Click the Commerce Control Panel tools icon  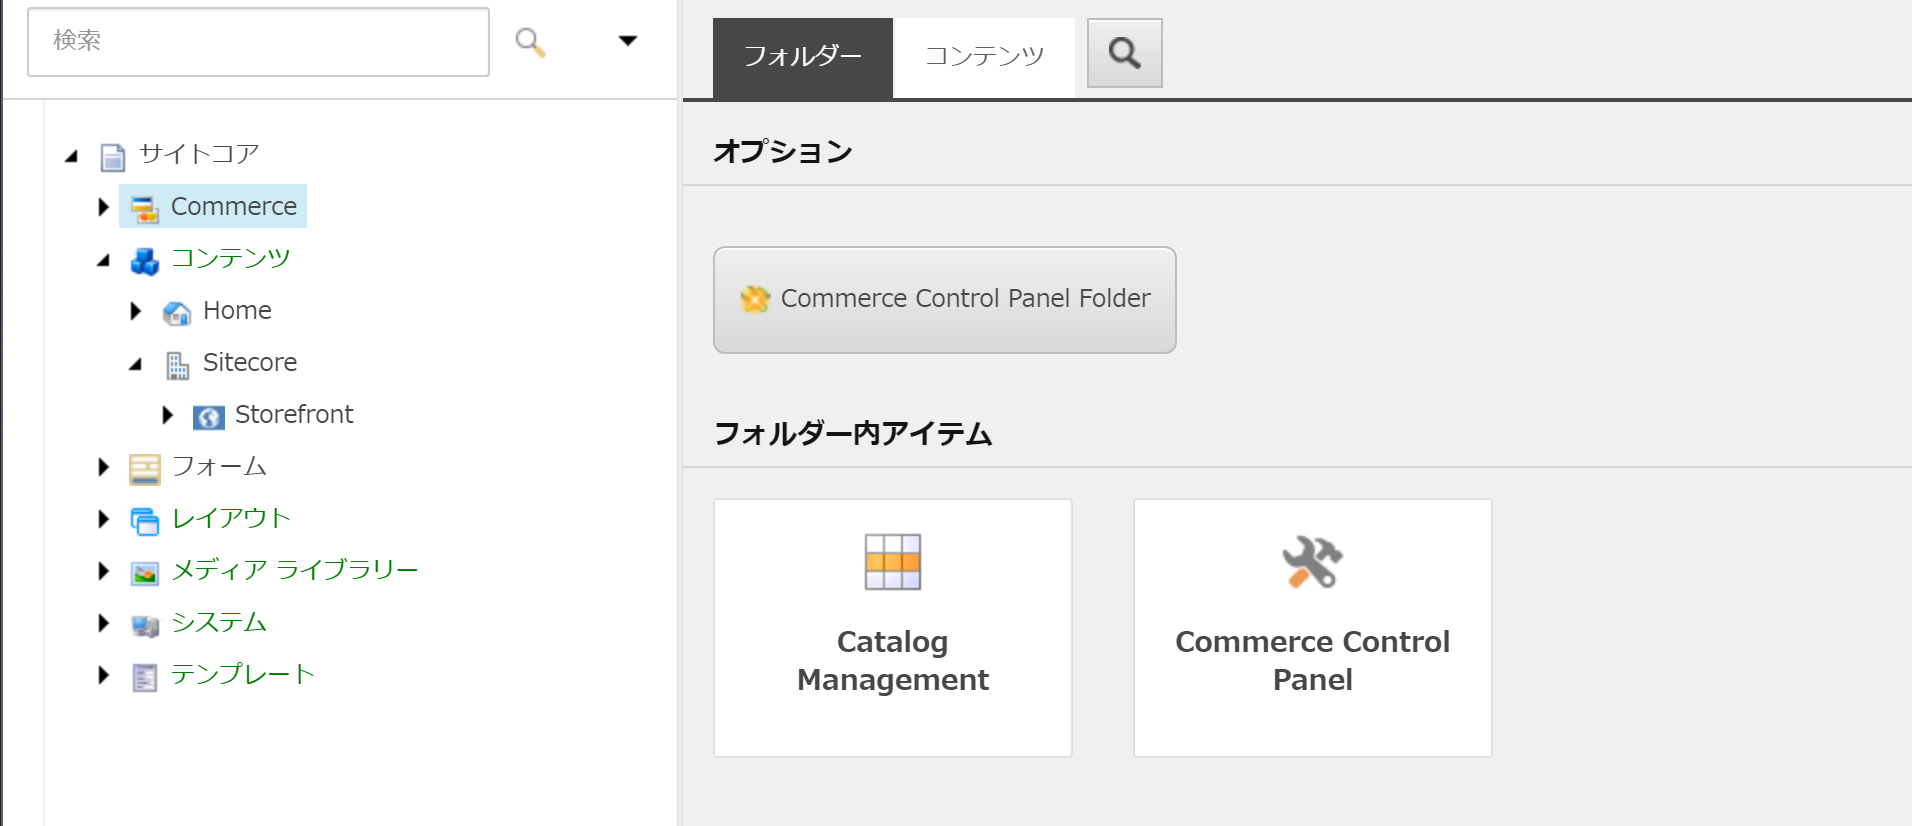(x=1313, y=562)
